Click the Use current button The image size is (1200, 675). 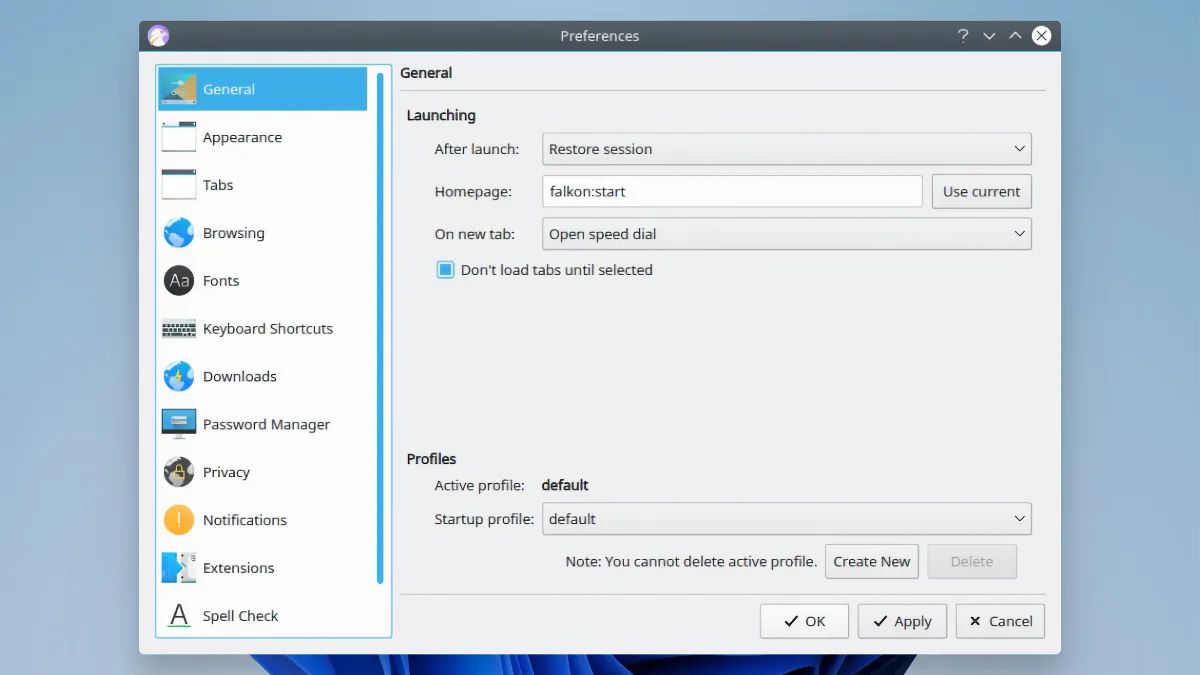981,191
